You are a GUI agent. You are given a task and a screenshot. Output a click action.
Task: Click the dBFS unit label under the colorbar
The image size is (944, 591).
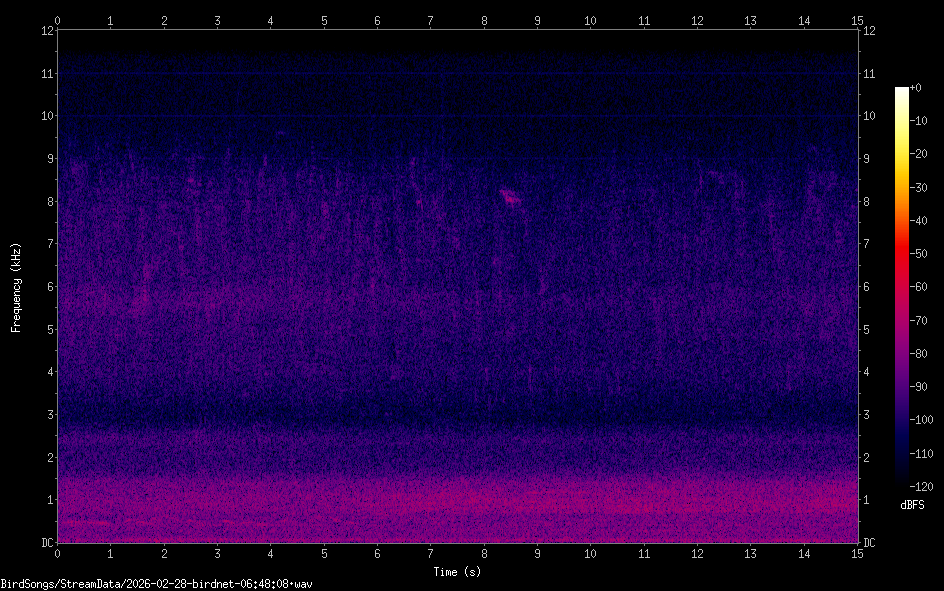[913, 505]
